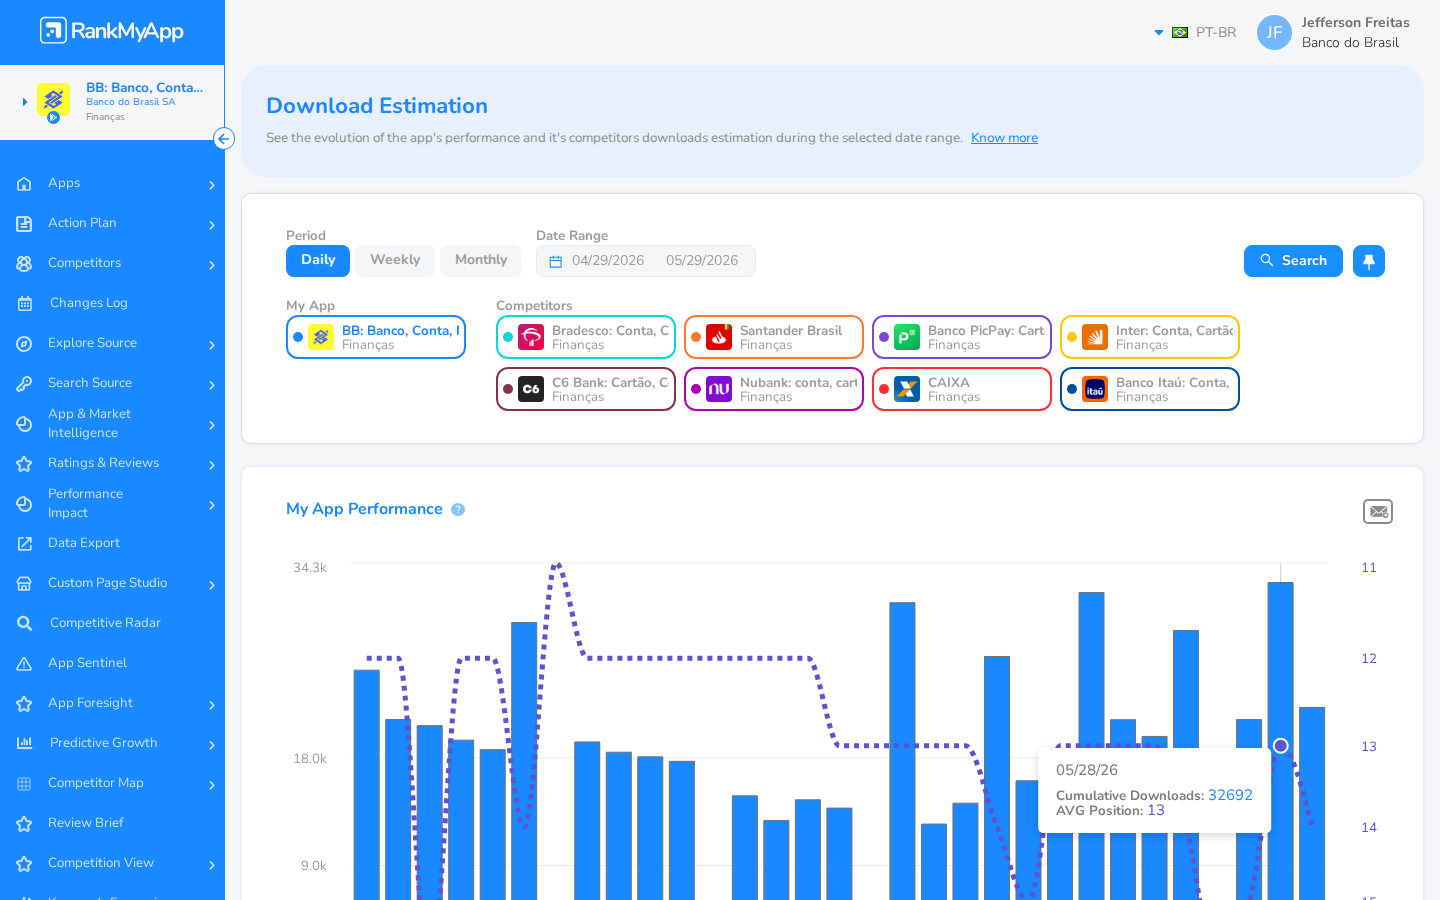
Task: Click the end date field 05/29/2026
Action: pyautogui.click(x=702, y=261)
